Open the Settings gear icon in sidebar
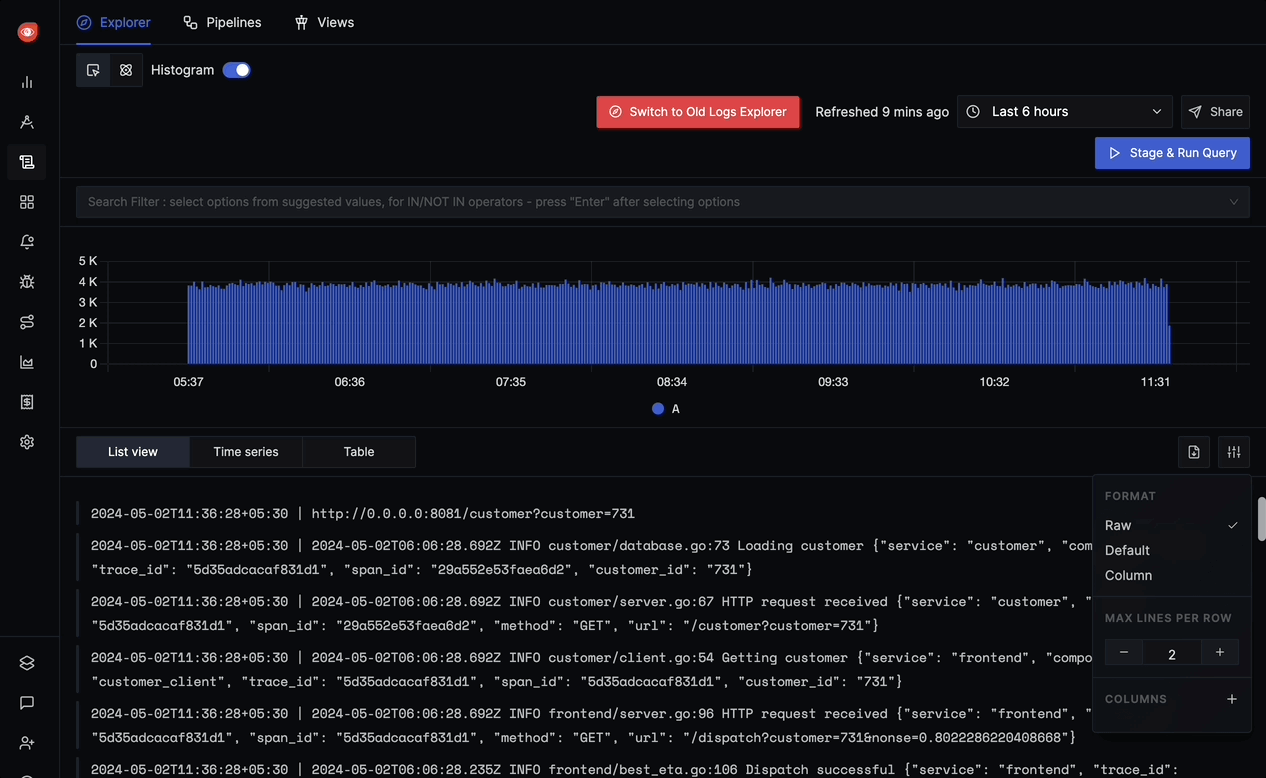This screenshot has height=778, width=1266. [27, 442]
